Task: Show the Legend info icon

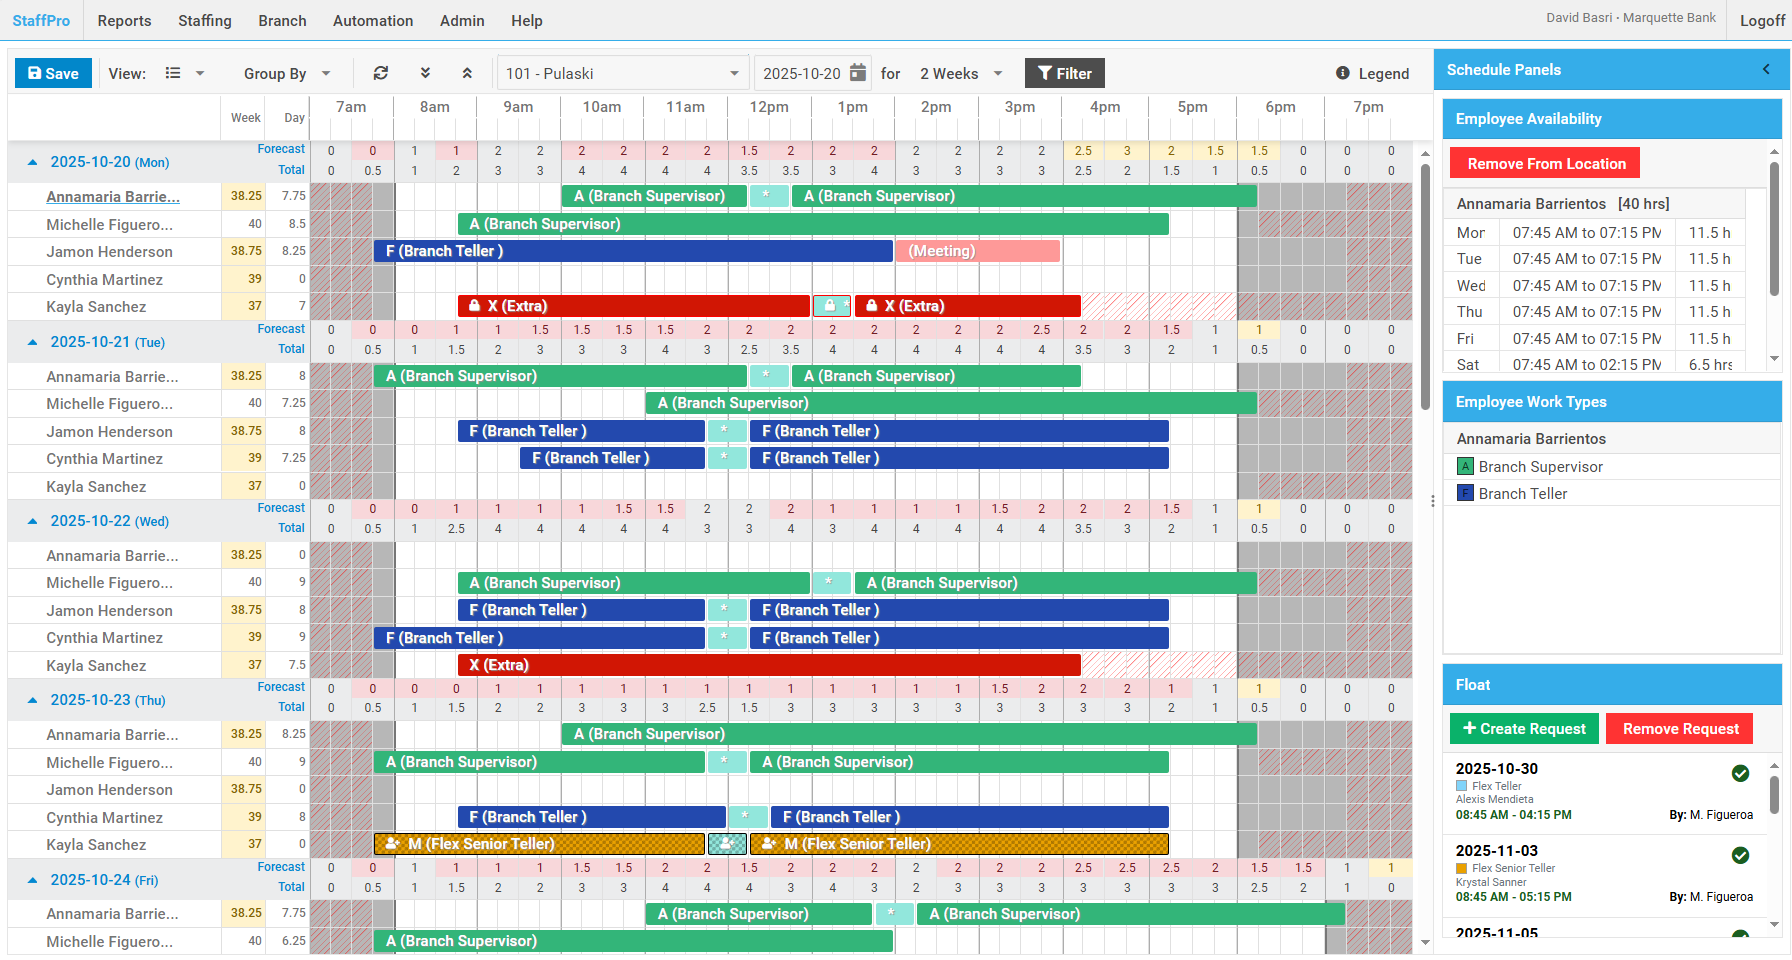Action: click(x=1343, y=73)
